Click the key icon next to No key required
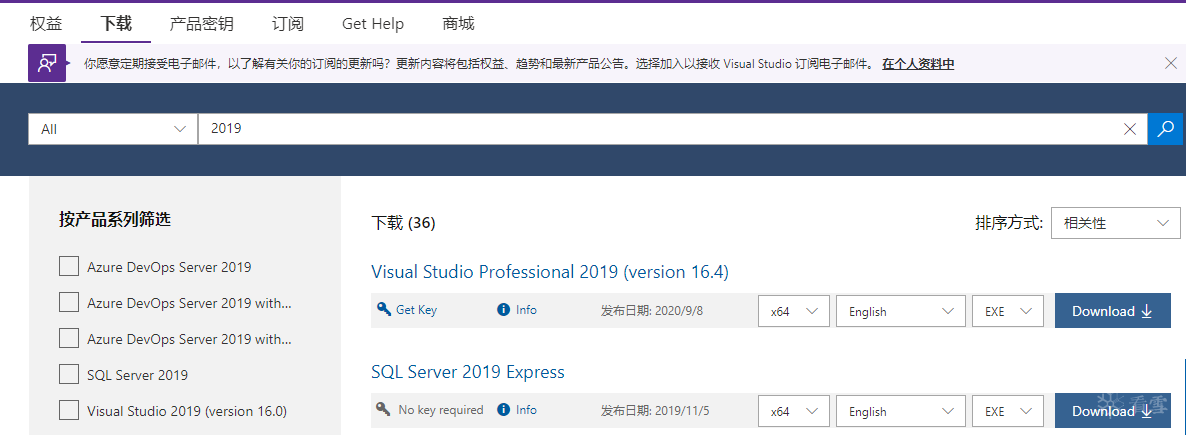Image resolution: width=1186 pixels, height=435 pixels. point(383,409)
